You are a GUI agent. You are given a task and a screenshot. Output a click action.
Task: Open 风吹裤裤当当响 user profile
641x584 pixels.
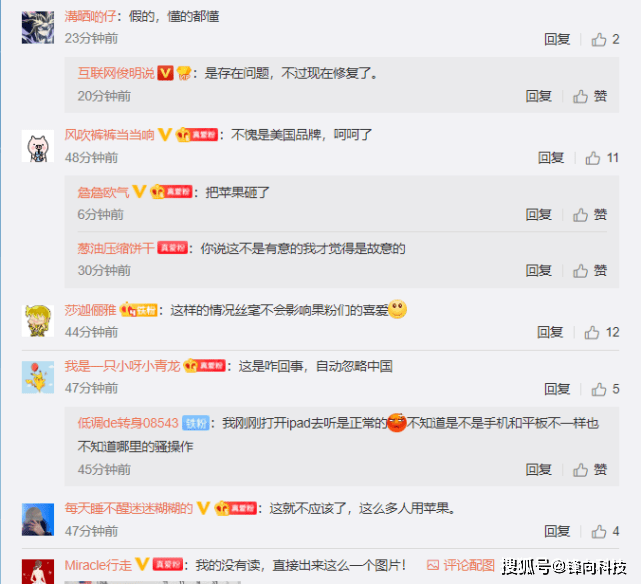109,134
